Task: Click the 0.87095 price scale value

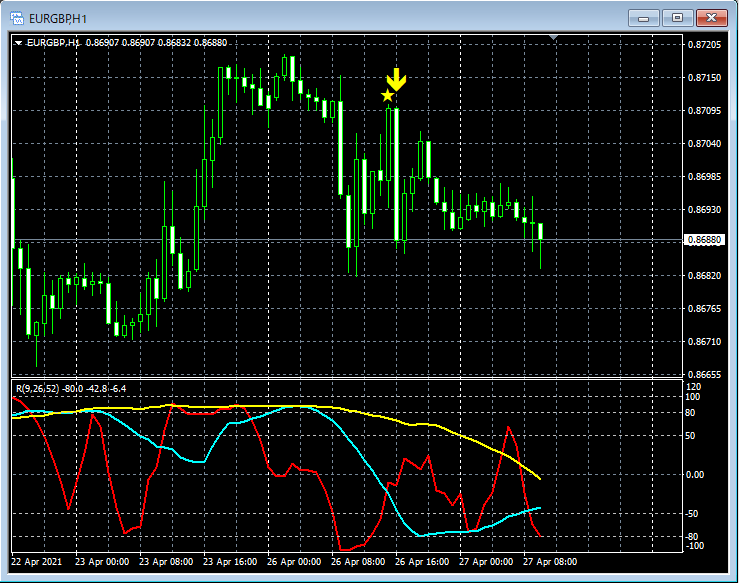Action: click(x=705, y=110)
